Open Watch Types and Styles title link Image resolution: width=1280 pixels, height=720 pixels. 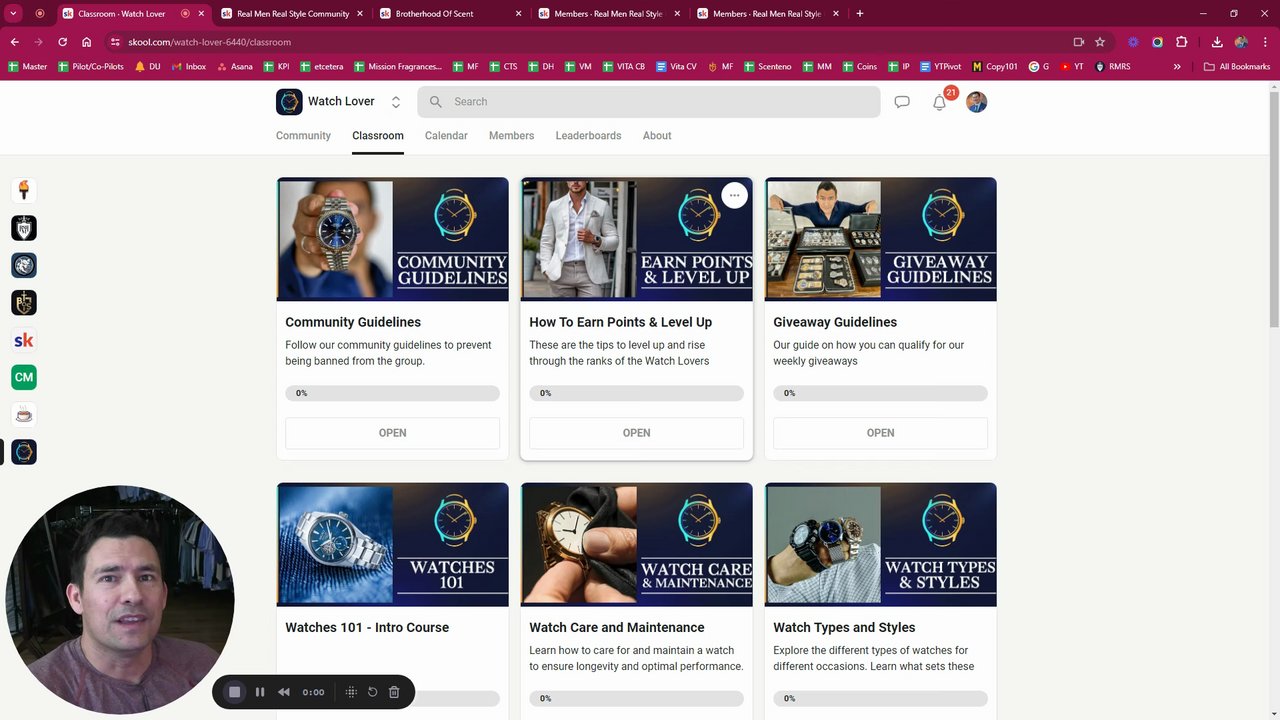(x=844, y=628)
